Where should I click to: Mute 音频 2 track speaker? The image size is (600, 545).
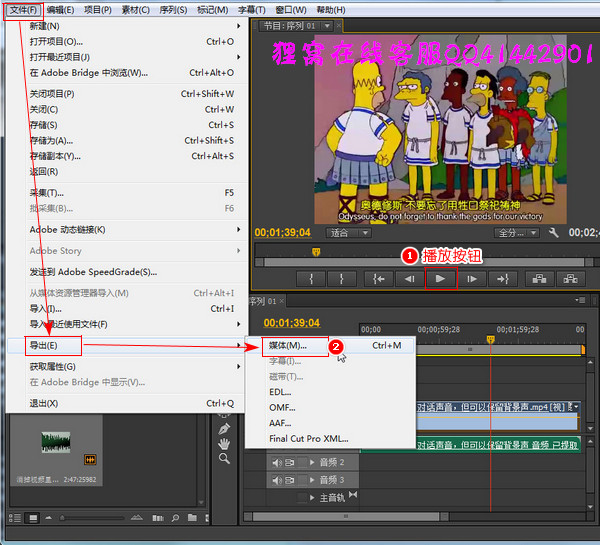pos(277,463)
